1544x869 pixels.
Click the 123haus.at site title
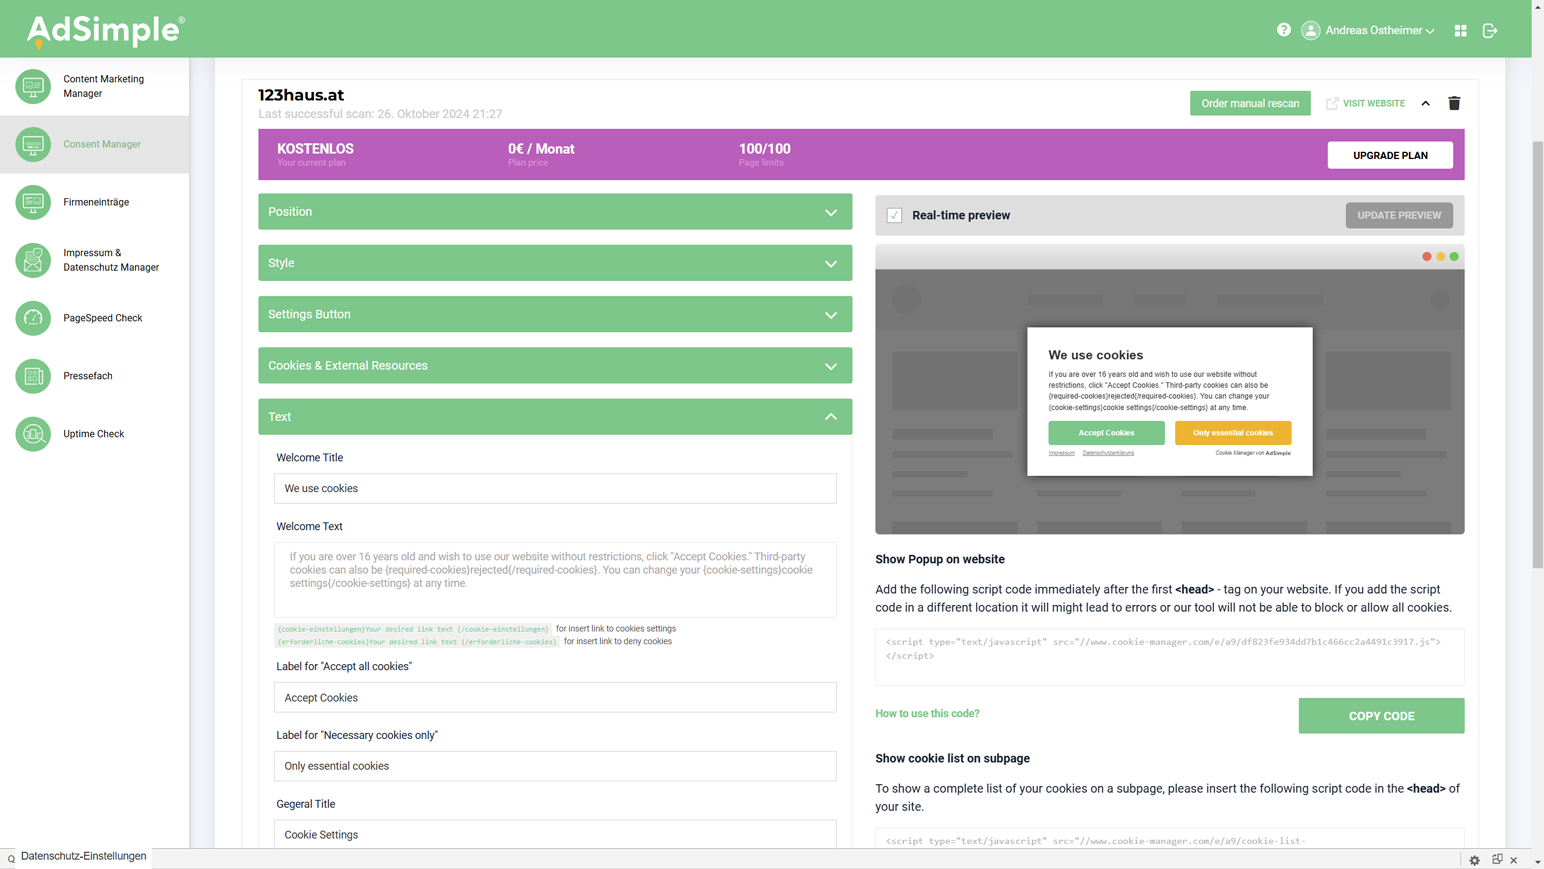point(301,95)
